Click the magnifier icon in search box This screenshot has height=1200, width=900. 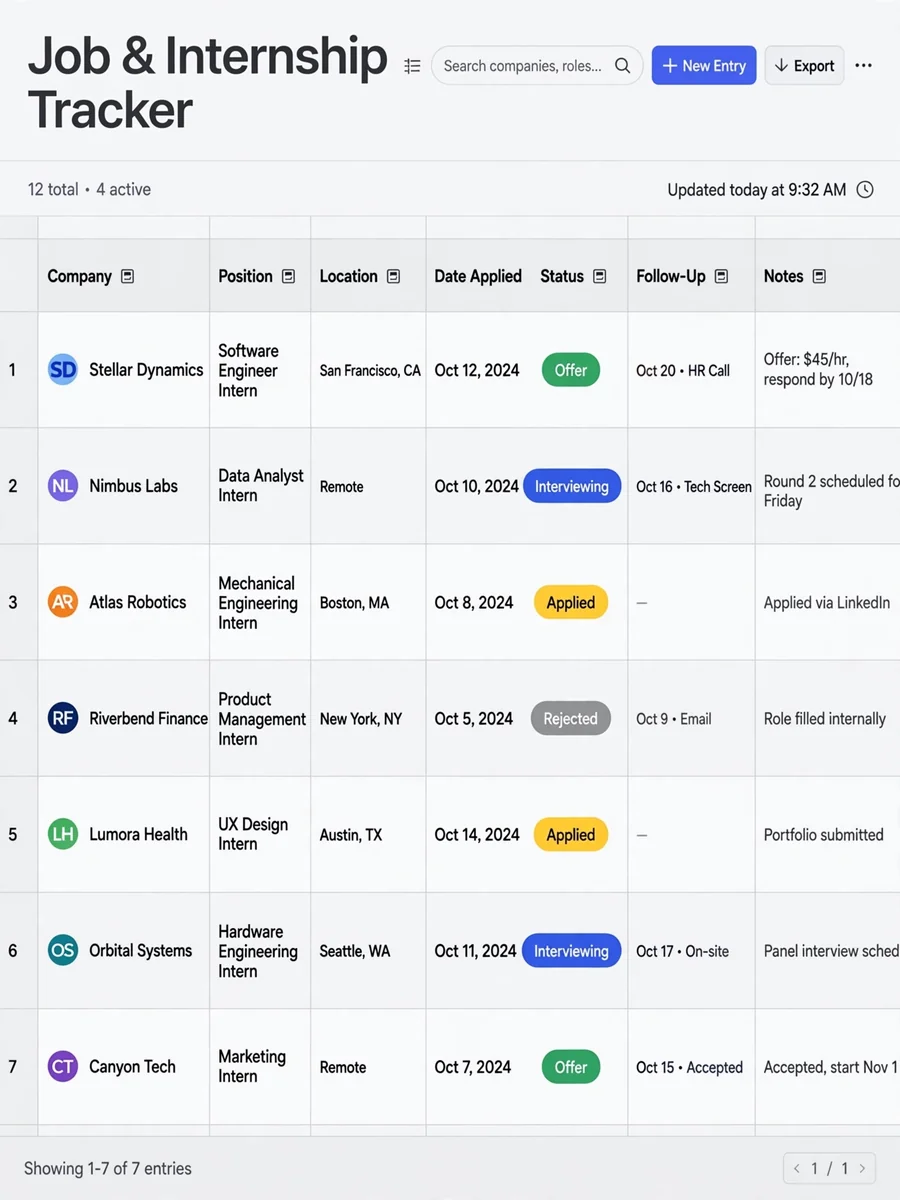click(x=622, y=66)
